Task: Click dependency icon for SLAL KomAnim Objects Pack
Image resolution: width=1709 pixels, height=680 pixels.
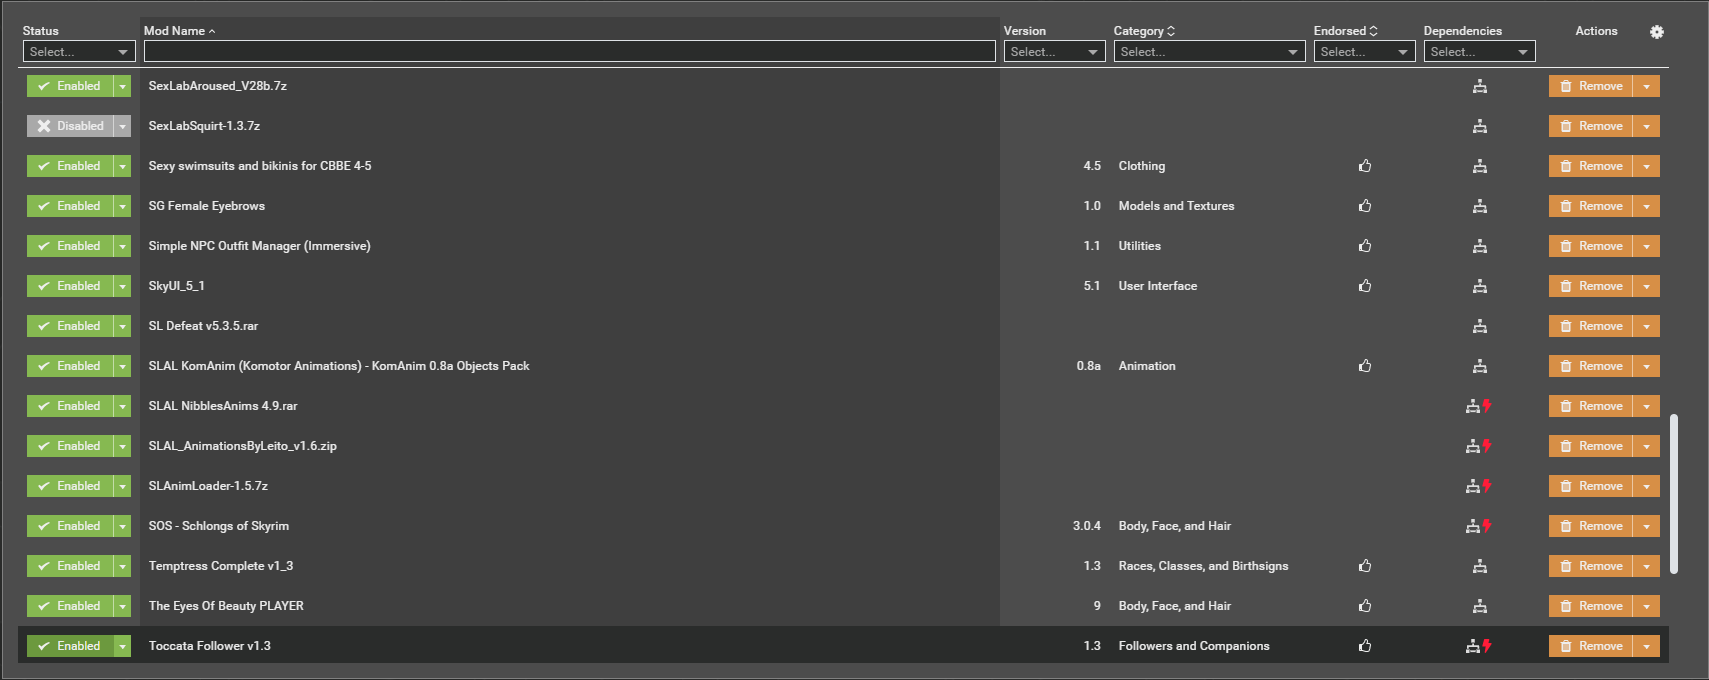Action: (1480, 366)
